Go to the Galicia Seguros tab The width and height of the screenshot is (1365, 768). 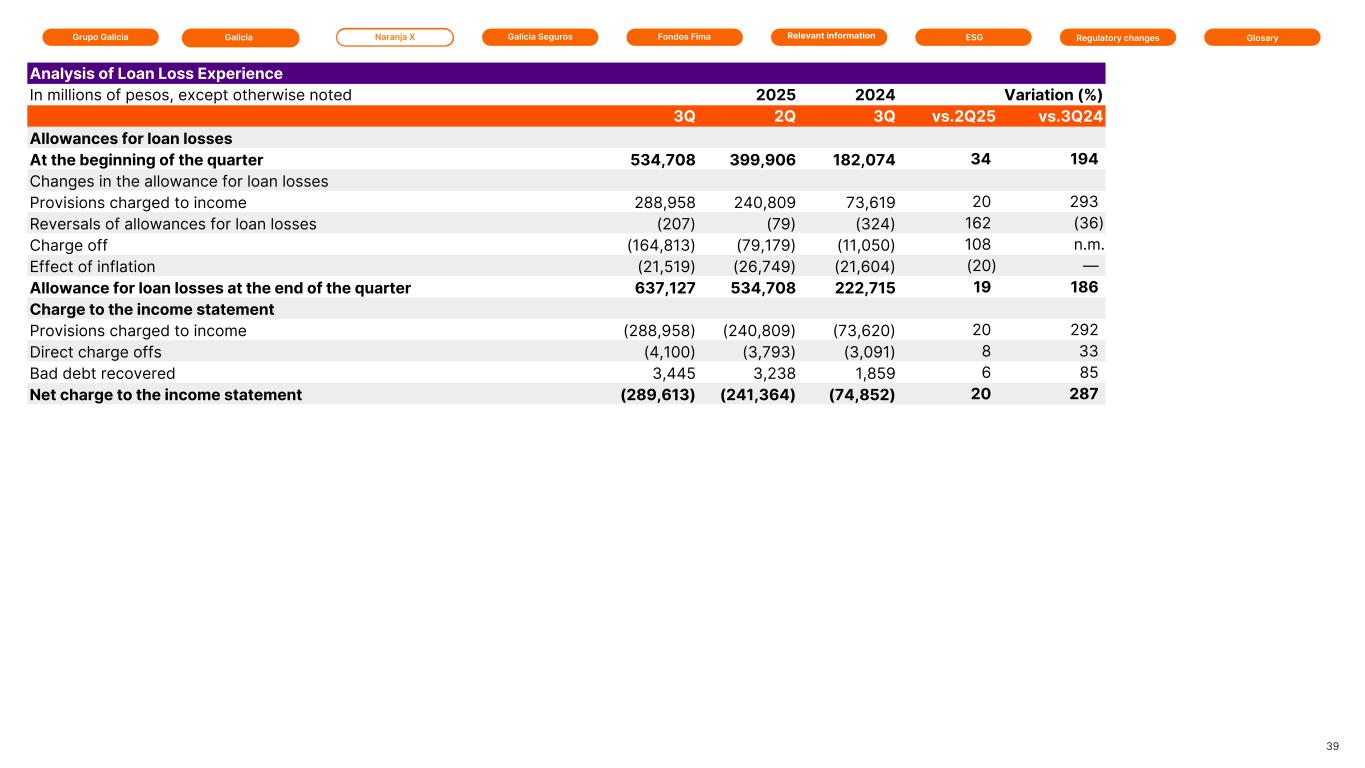click(x=539, y=37)
